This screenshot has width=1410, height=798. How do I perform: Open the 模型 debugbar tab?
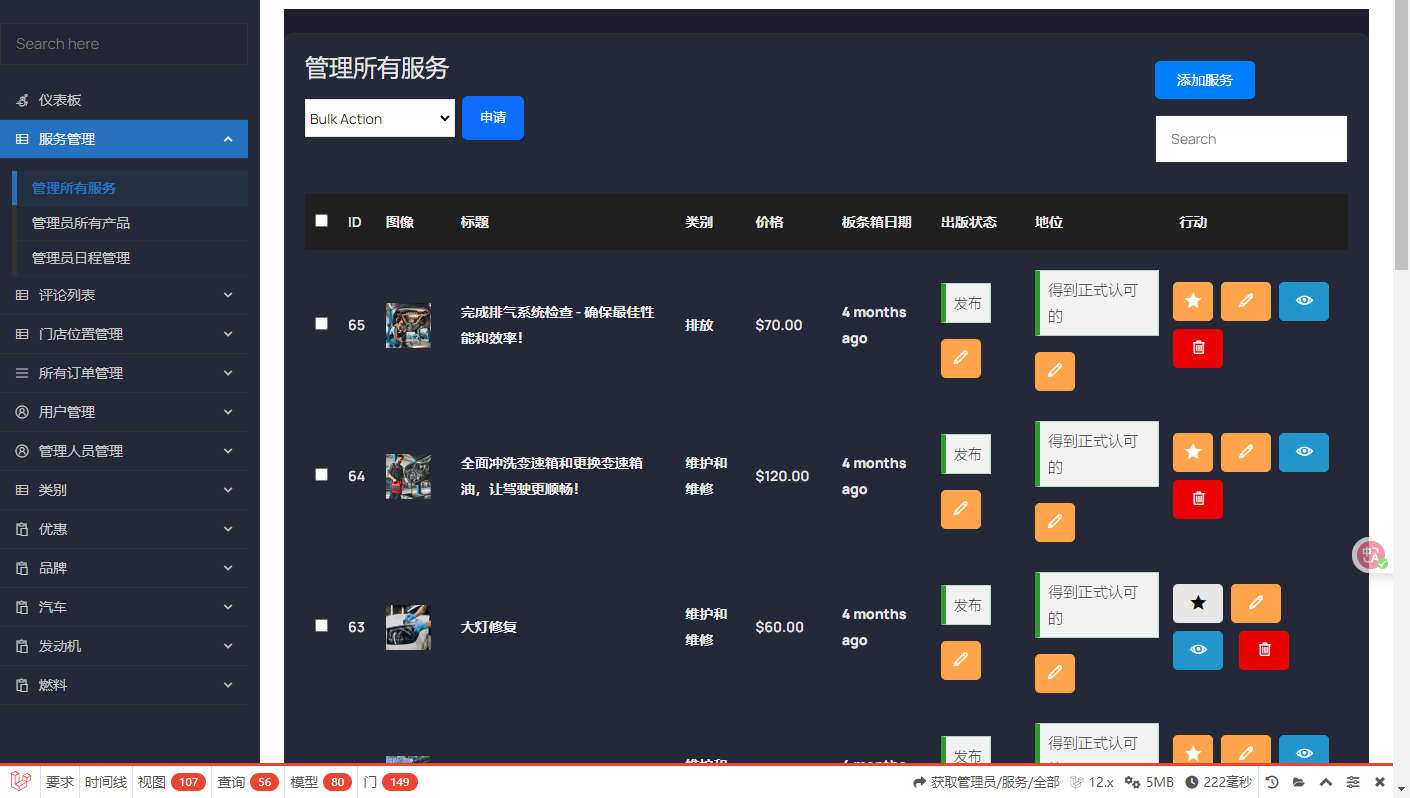tap(321, 782)
